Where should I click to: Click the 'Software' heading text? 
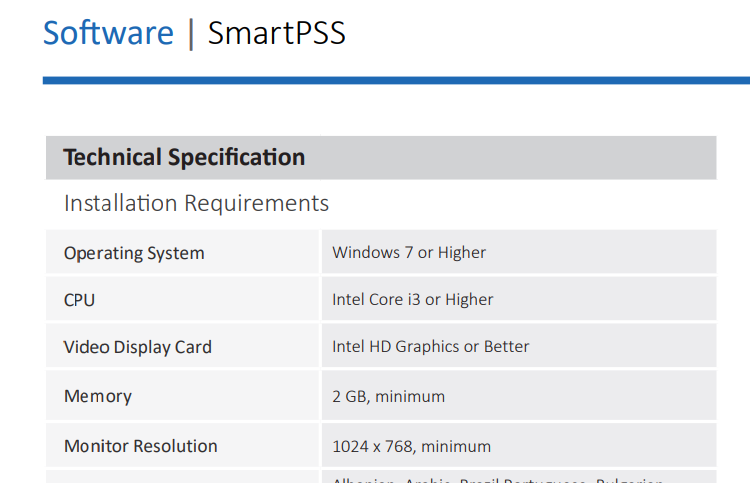tap(108, 33)
